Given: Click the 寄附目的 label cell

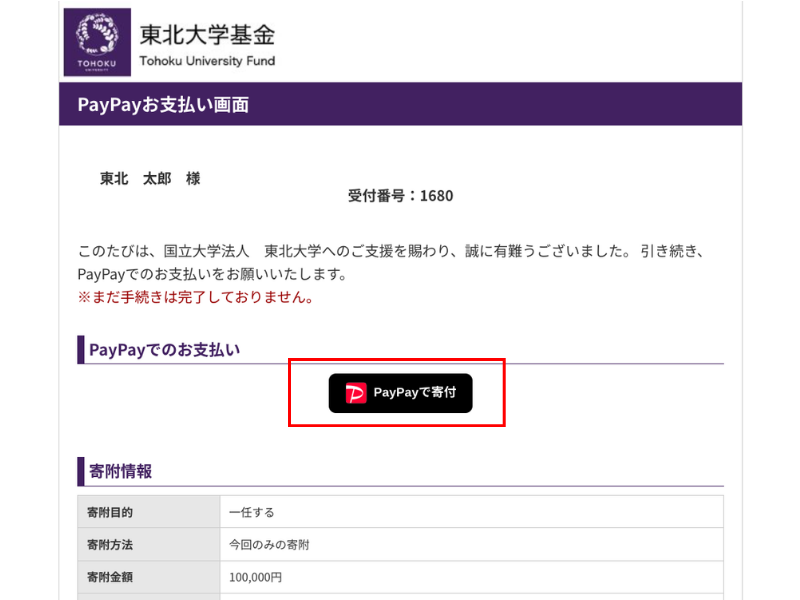Looking at the screenshot, I should 149,512.
